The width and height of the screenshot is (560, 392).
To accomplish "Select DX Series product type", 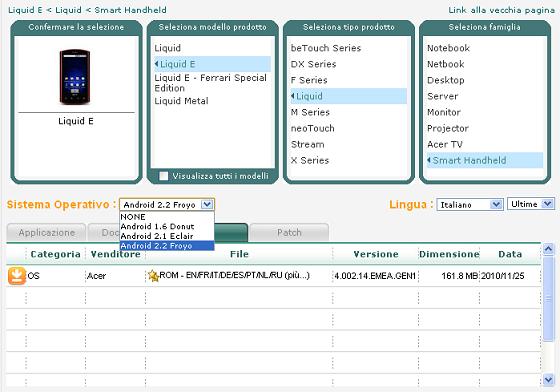I will 313,64.
